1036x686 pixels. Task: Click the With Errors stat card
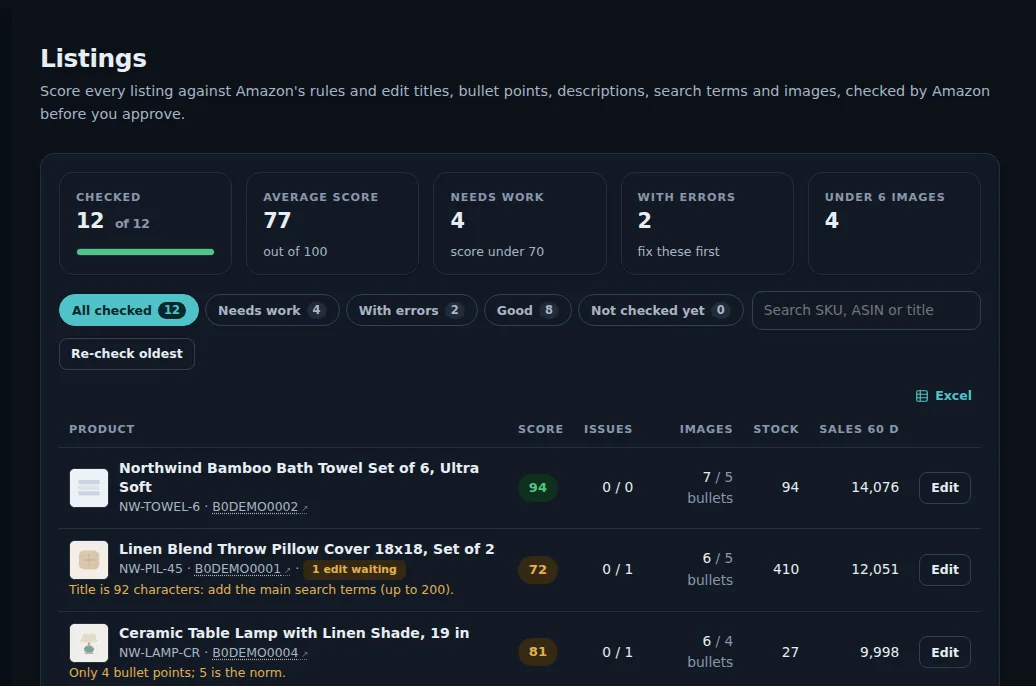[x=707, y=223]
